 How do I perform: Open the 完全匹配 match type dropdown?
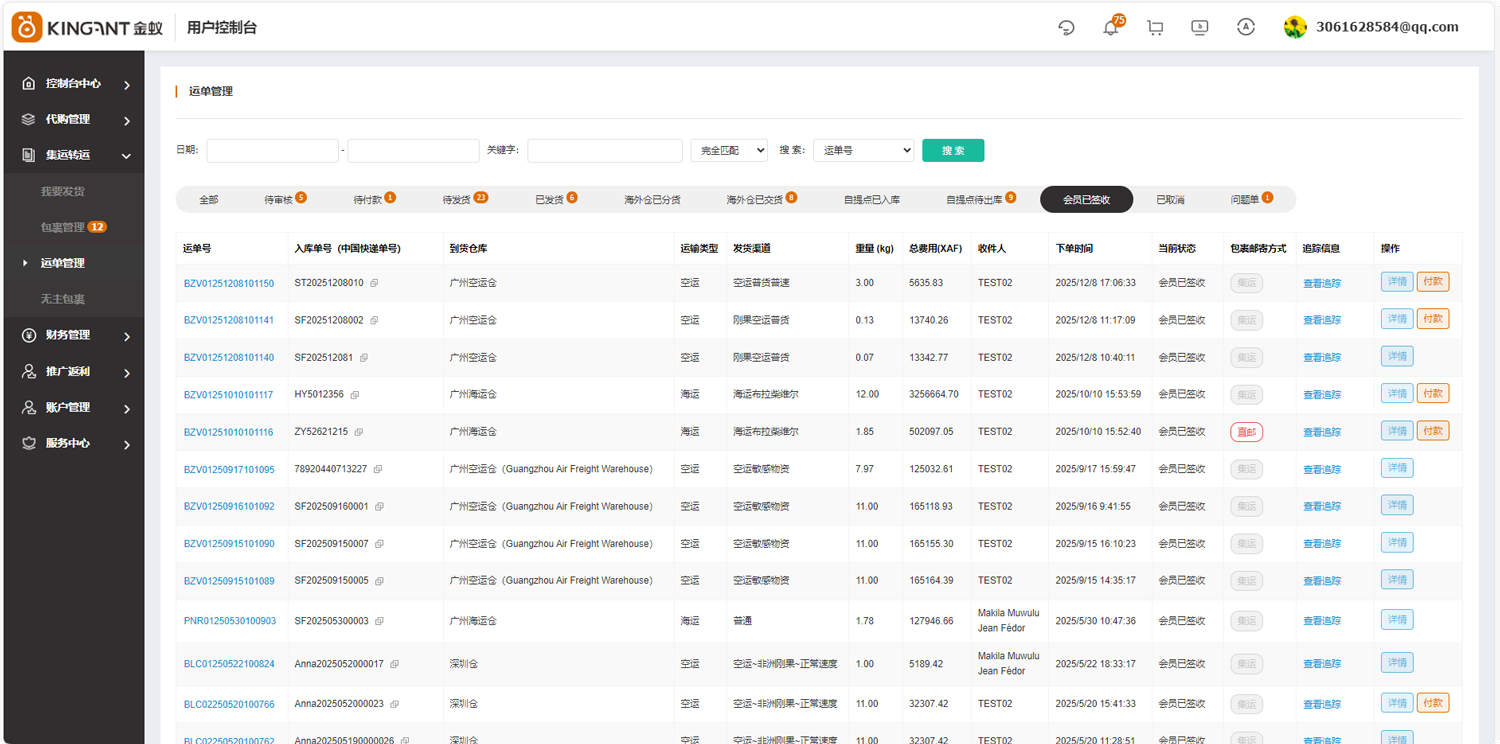(729, 150)
